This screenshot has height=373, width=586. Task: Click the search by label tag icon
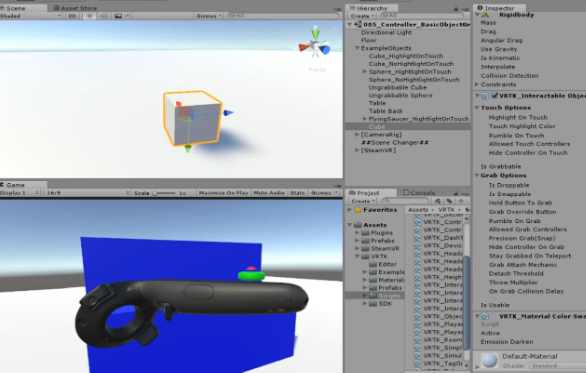(449, 201)
